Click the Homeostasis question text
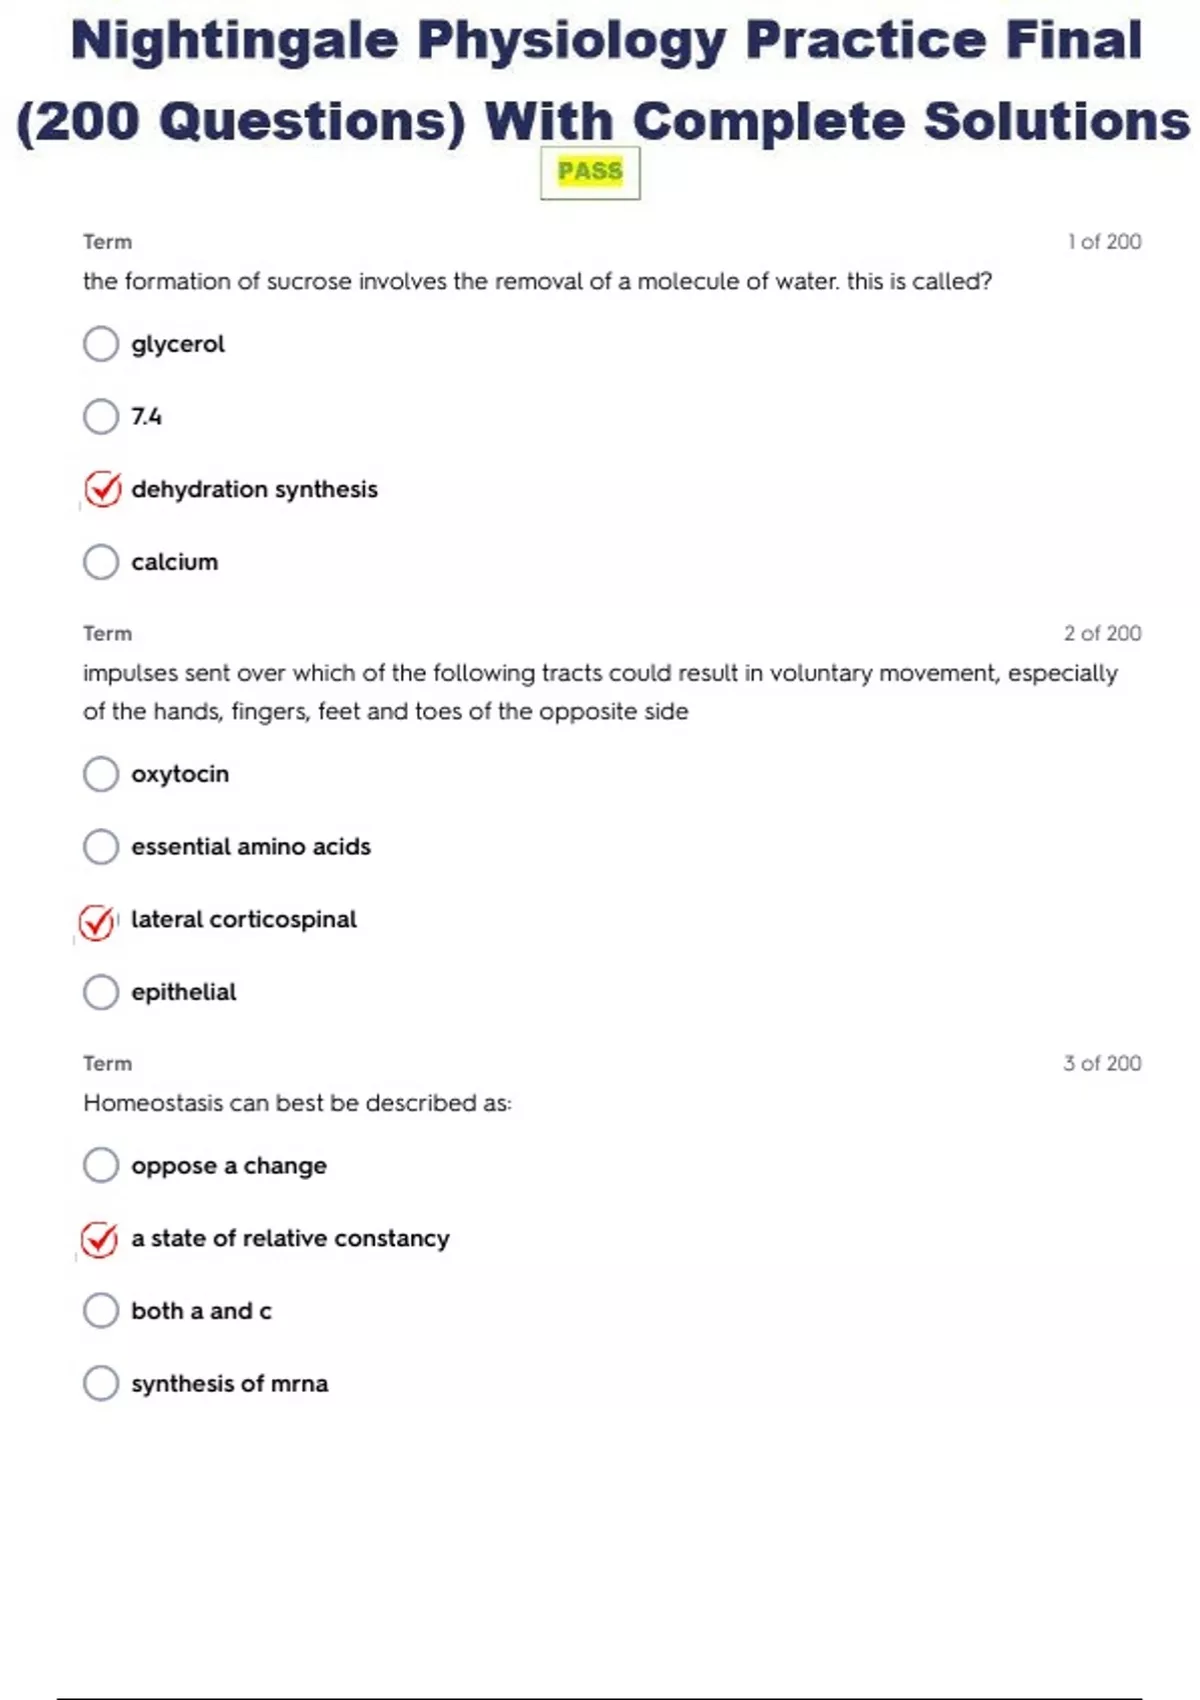 point(297,1103)
